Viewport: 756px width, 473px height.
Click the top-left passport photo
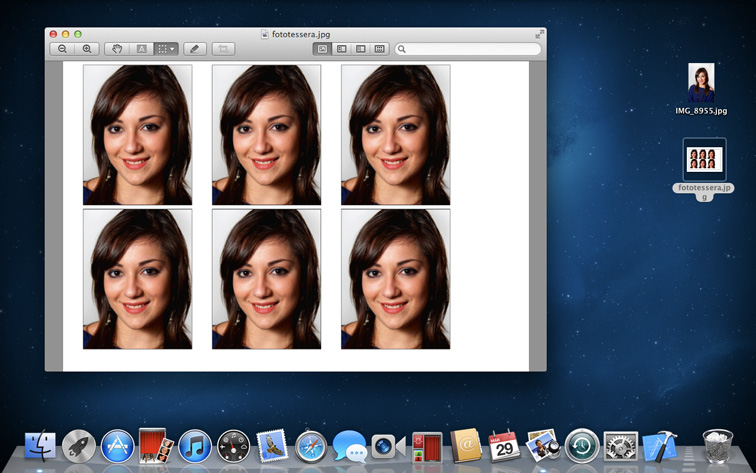pos(137,135)
